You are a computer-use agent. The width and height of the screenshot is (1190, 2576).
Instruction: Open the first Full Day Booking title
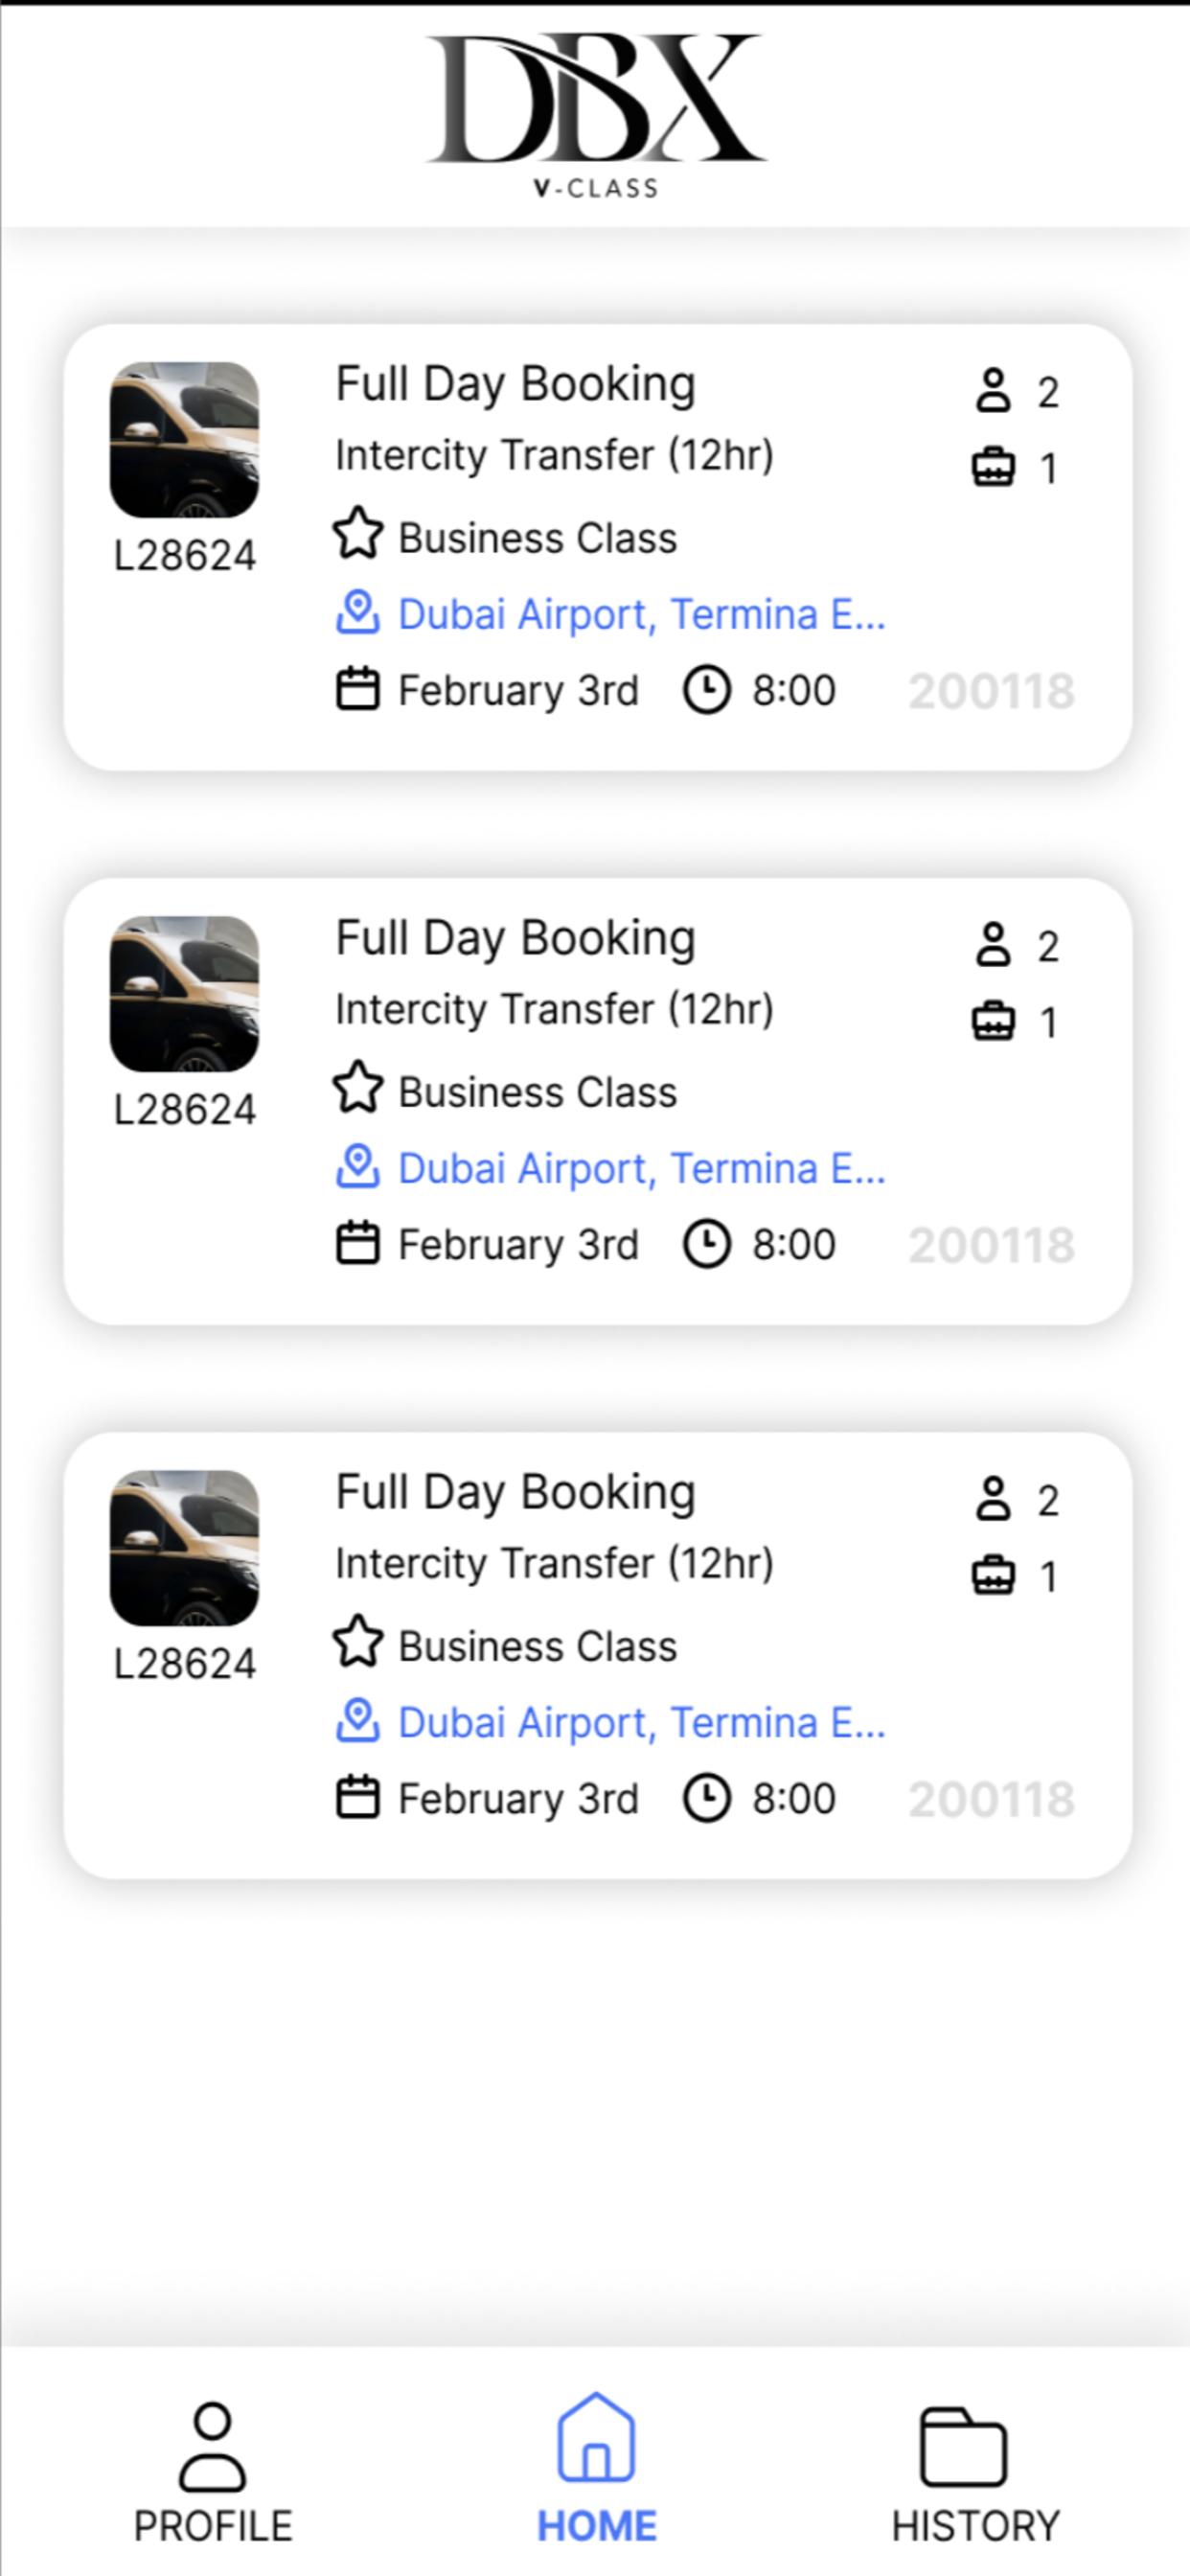click(x=515, y=385)
